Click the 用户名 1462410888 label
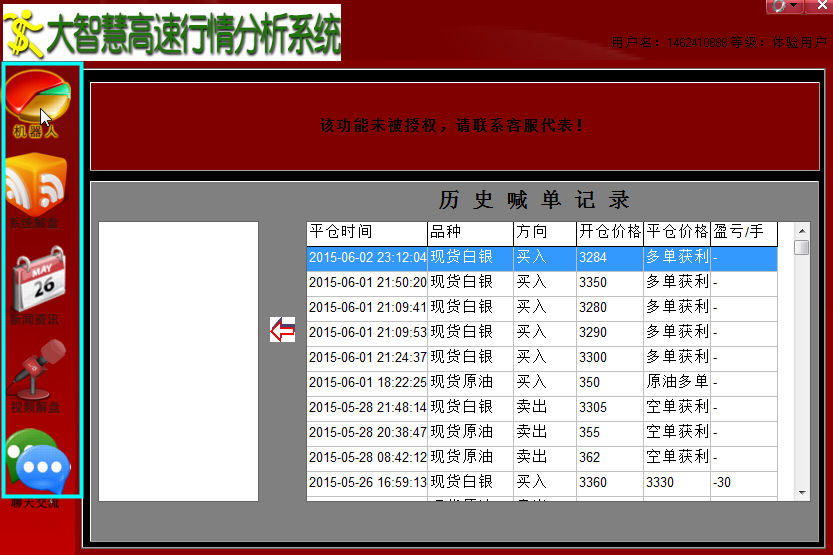 [669, 42]
